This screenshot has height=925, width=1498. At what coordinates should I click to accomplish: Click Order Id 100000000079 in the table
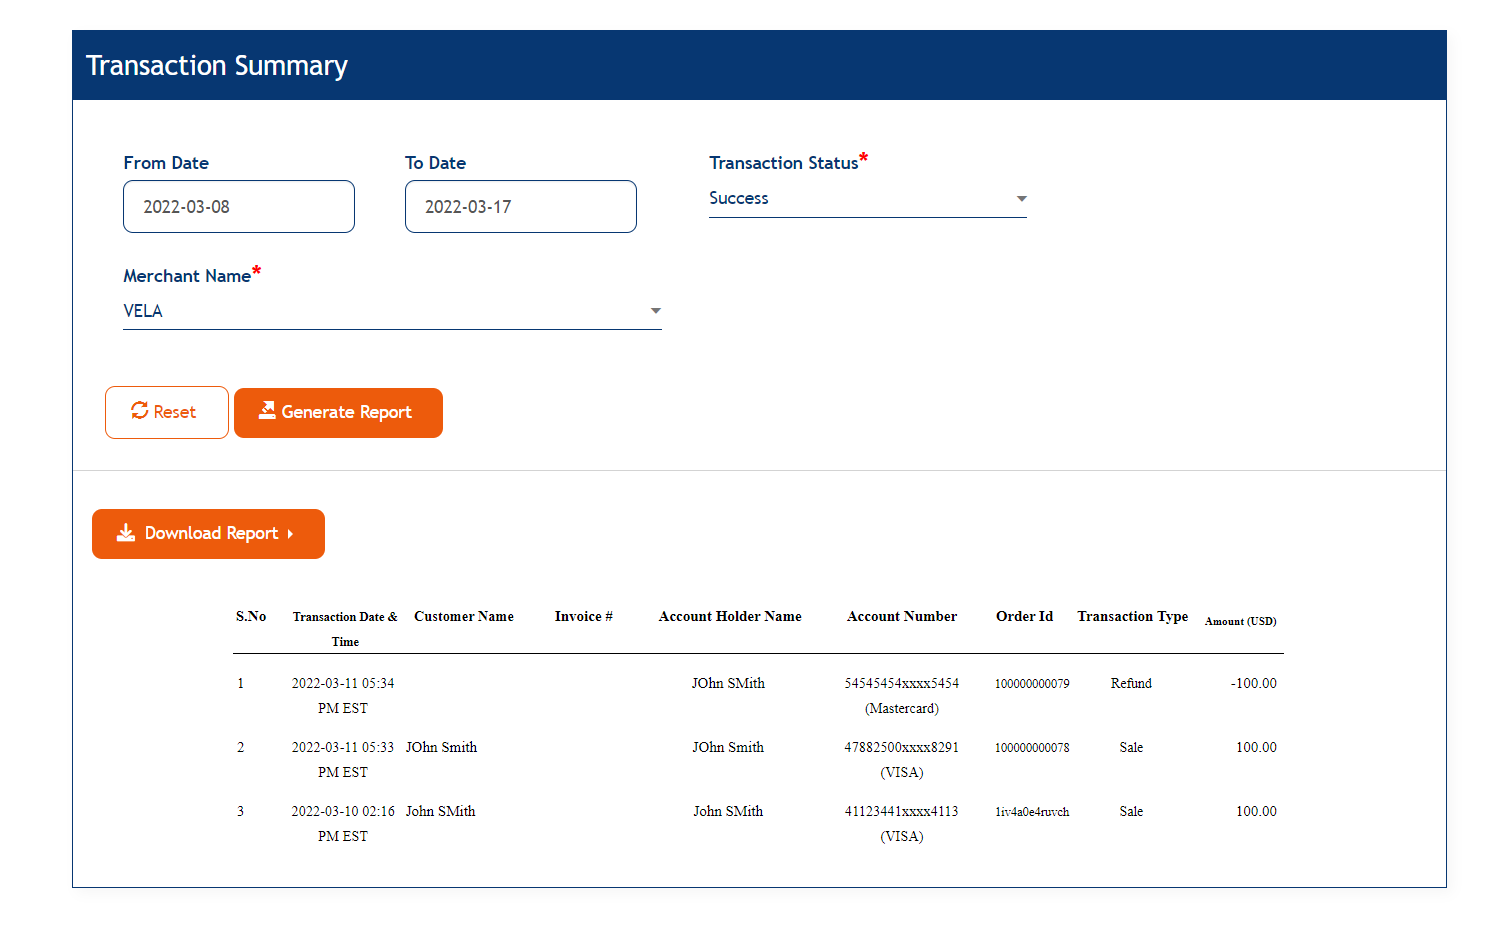[x=1031, y=683]
